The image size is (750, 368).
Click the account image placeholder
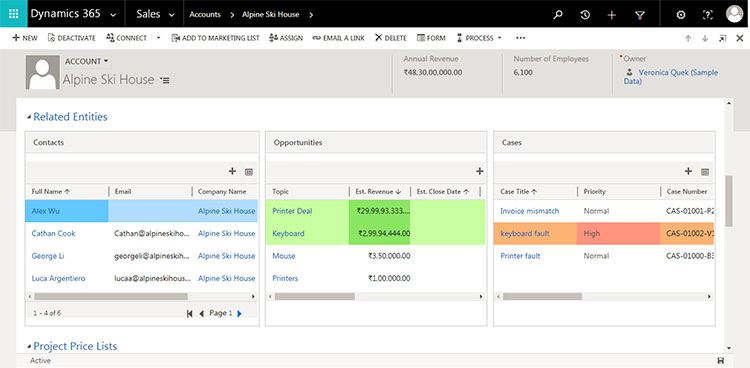click(x=43, y=72)
